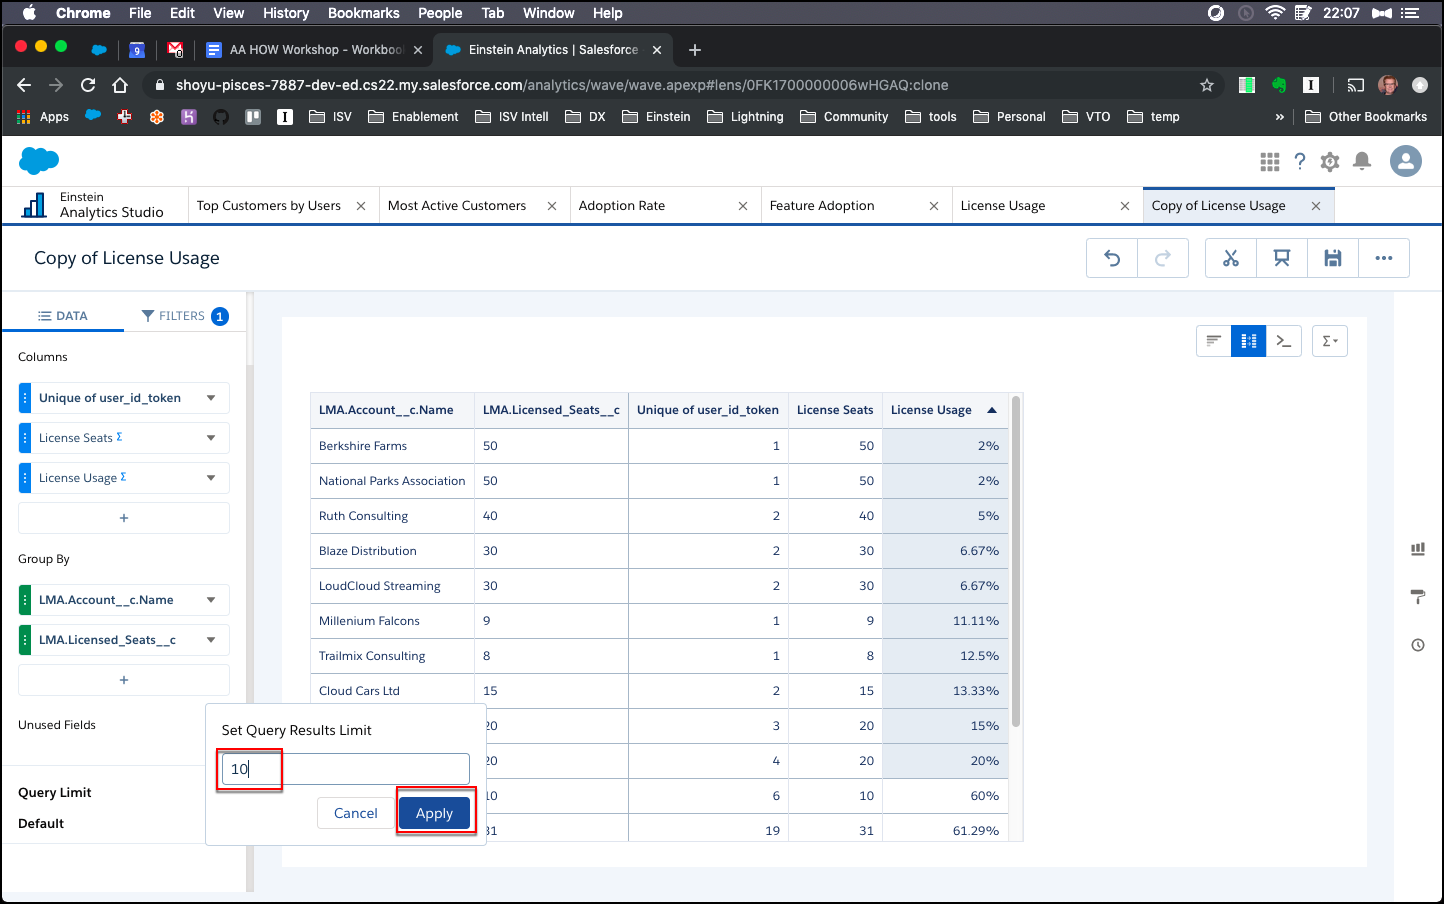
Task: Open the Einstein bookmarks folder
Action: (657, 117)
